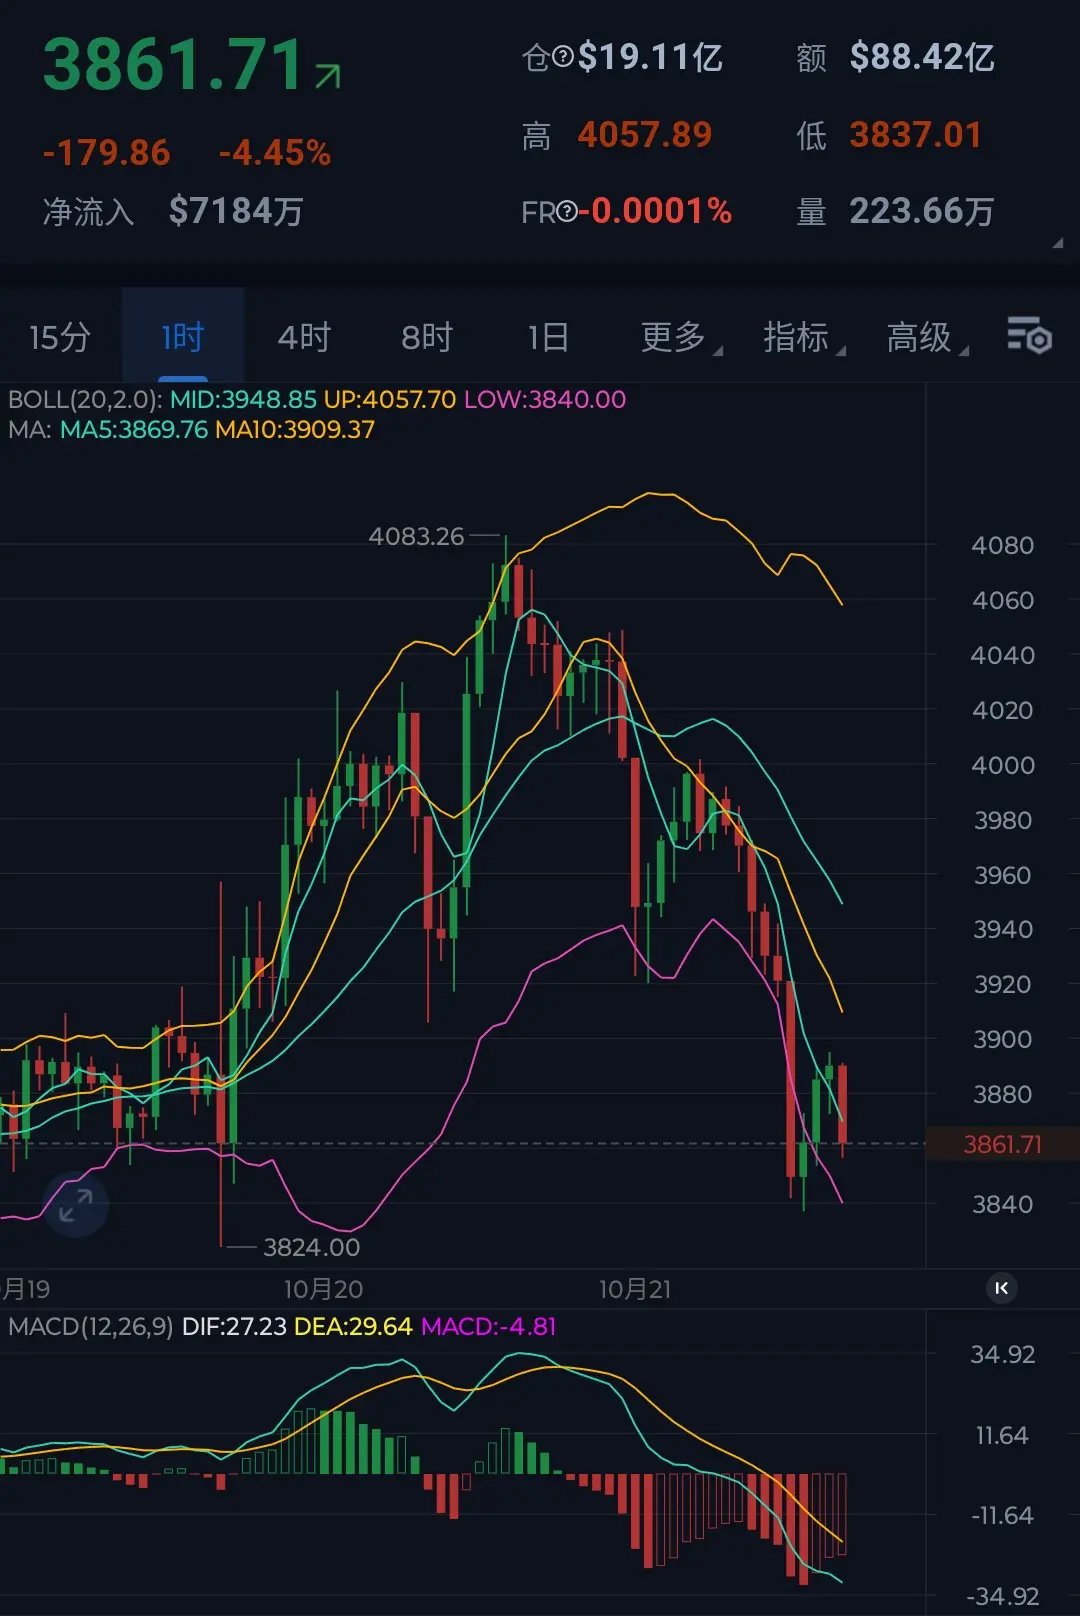Open the 指标 indicators dropdown

[804, 337]
